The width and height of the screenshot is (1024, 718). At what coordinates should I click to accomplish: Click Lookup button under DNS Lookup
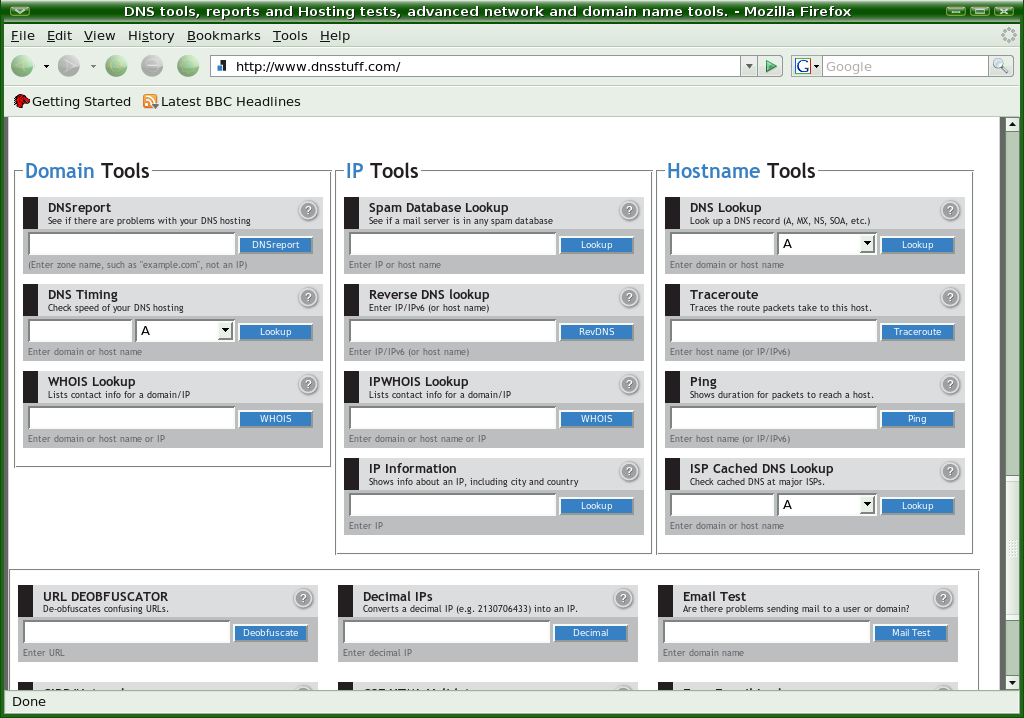(918, 244)
